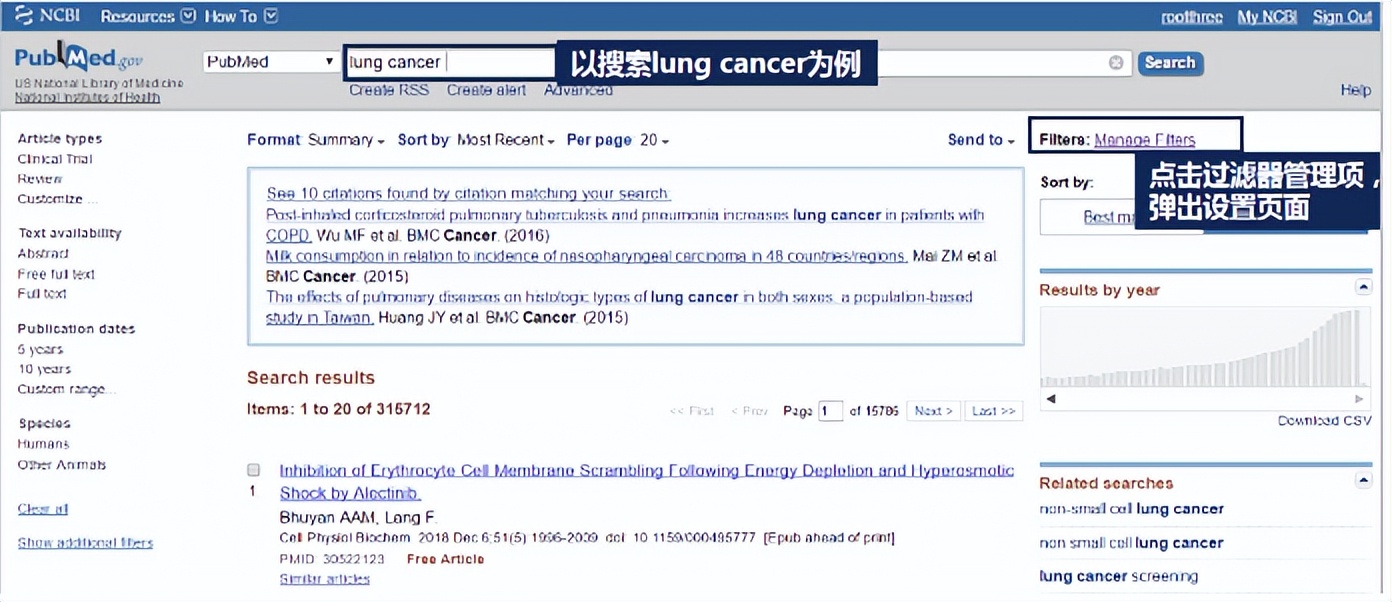Clear the search box using the X icon
1392x602 pixels.
pyautogui.click(x=1116, y=62)
